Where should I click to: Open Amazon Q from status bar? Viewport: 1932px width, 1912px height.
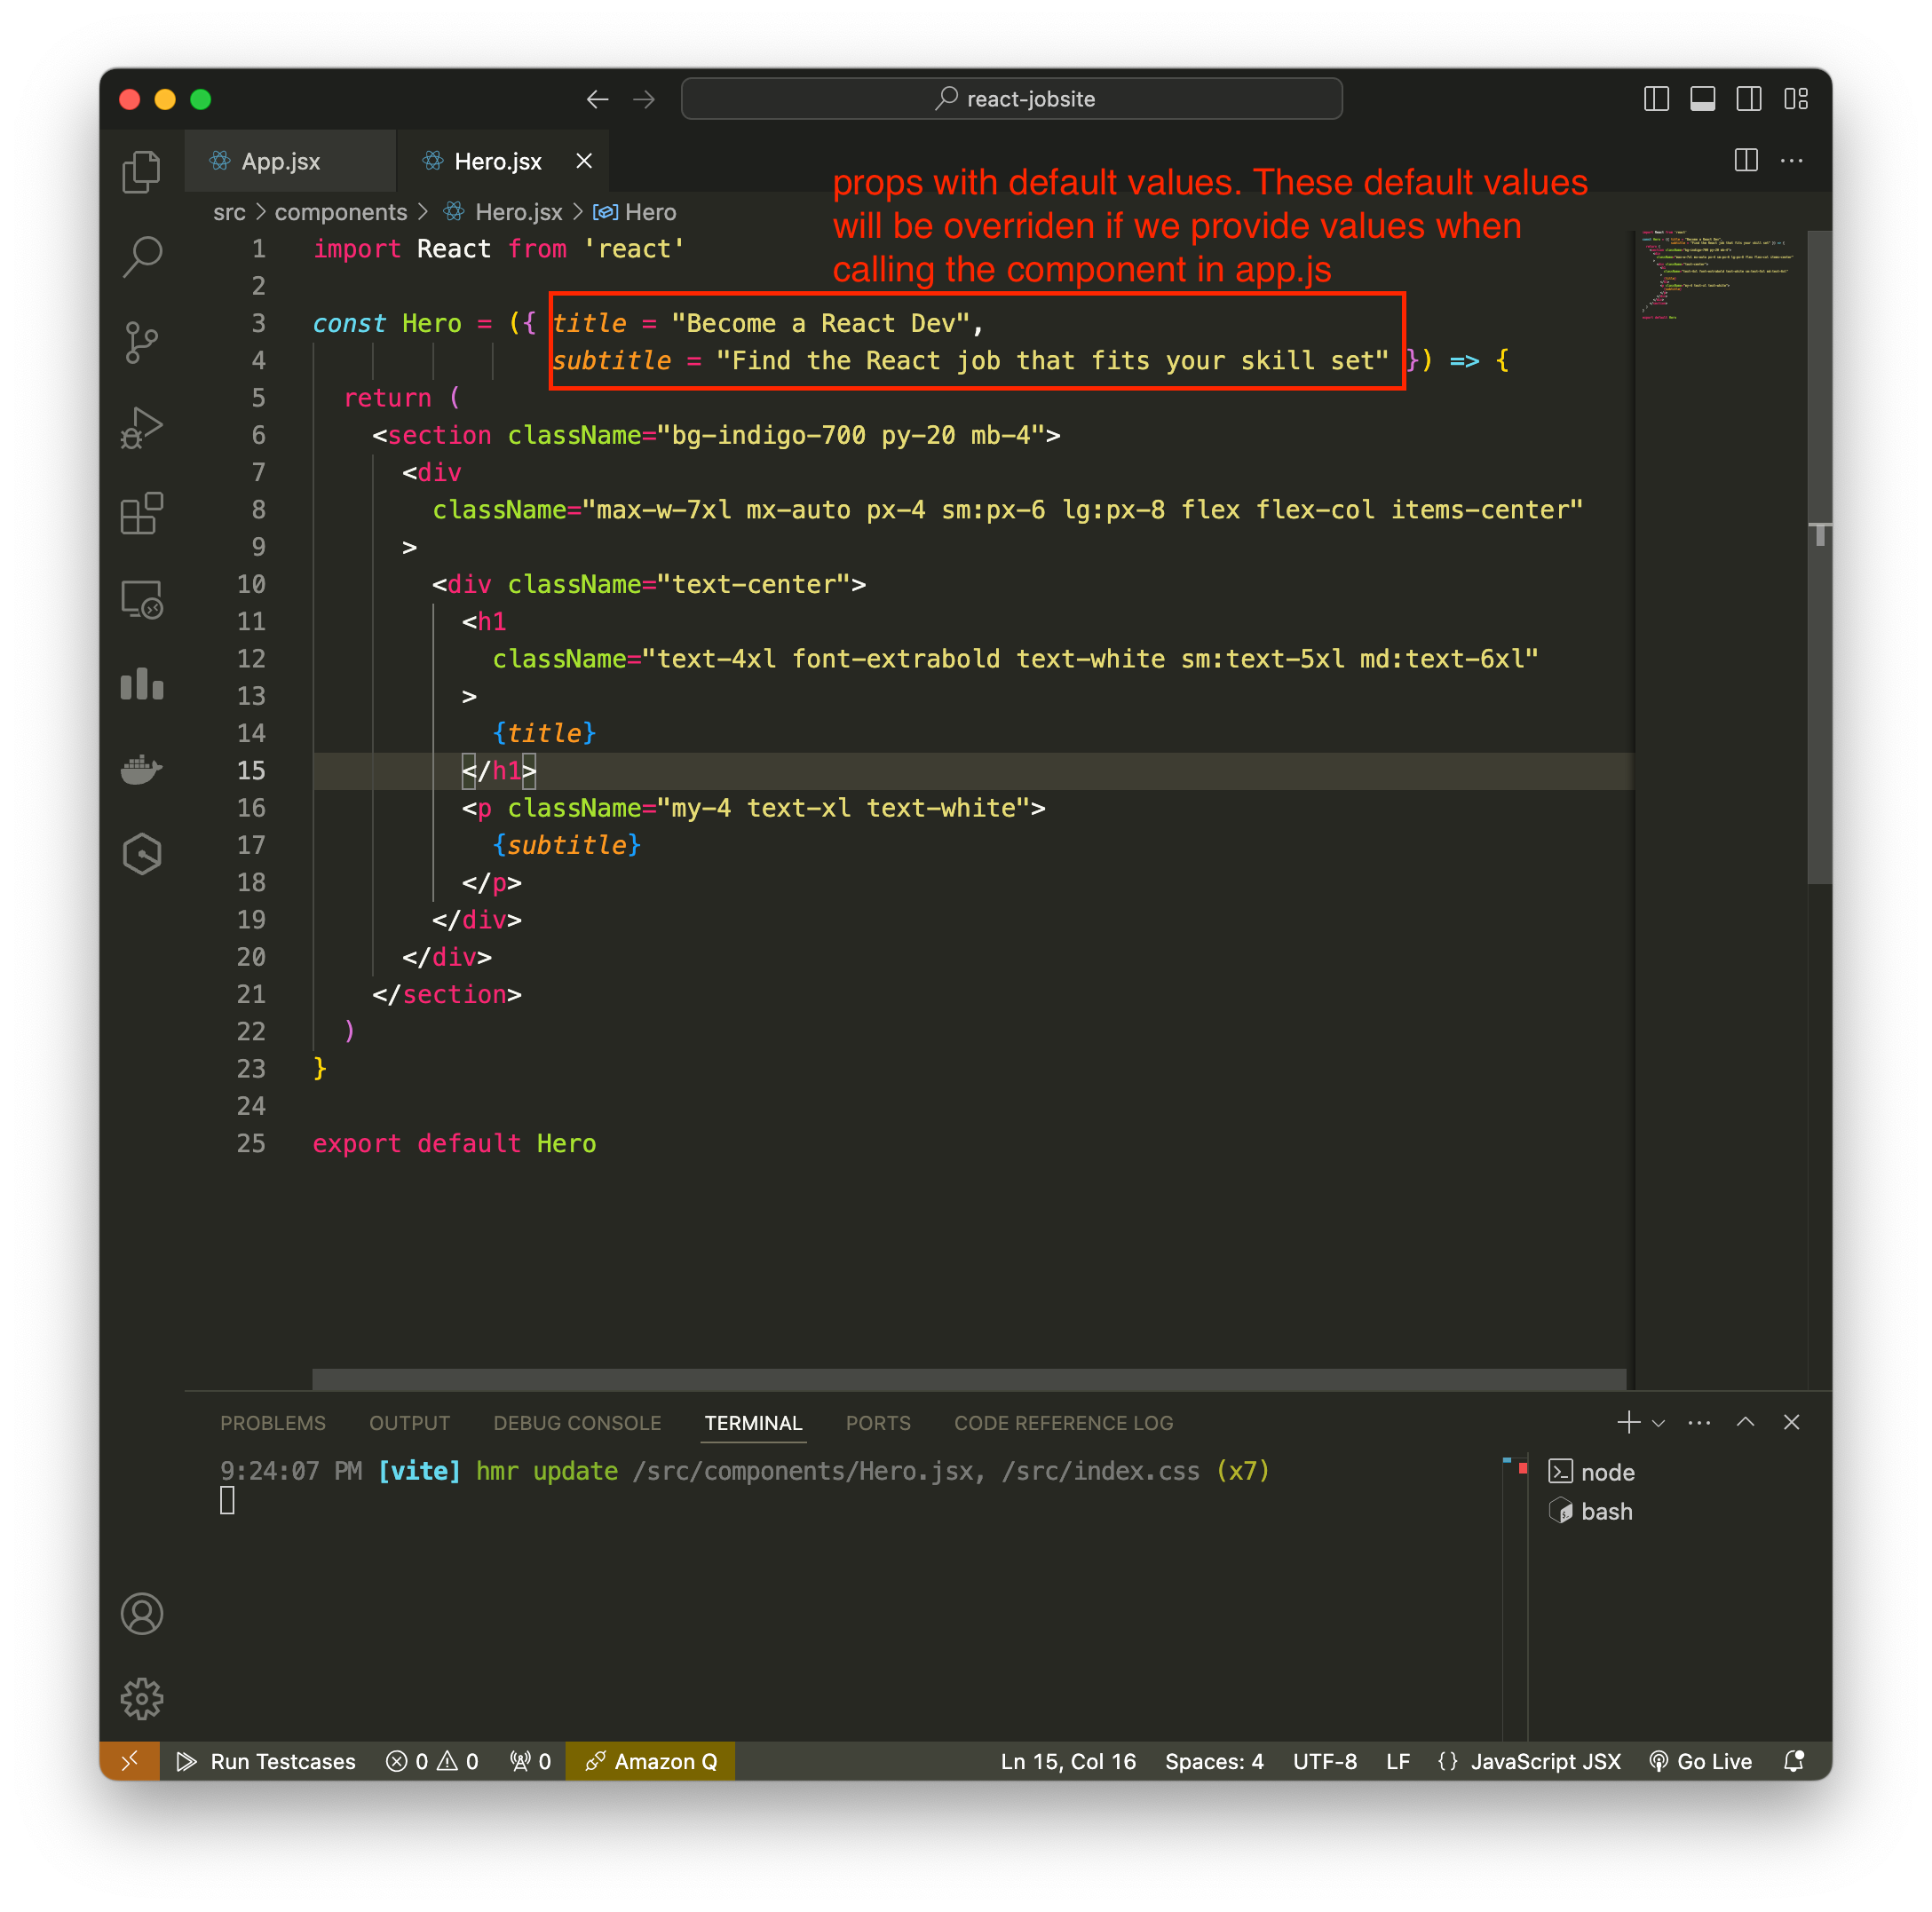[x=650, y=1761]
